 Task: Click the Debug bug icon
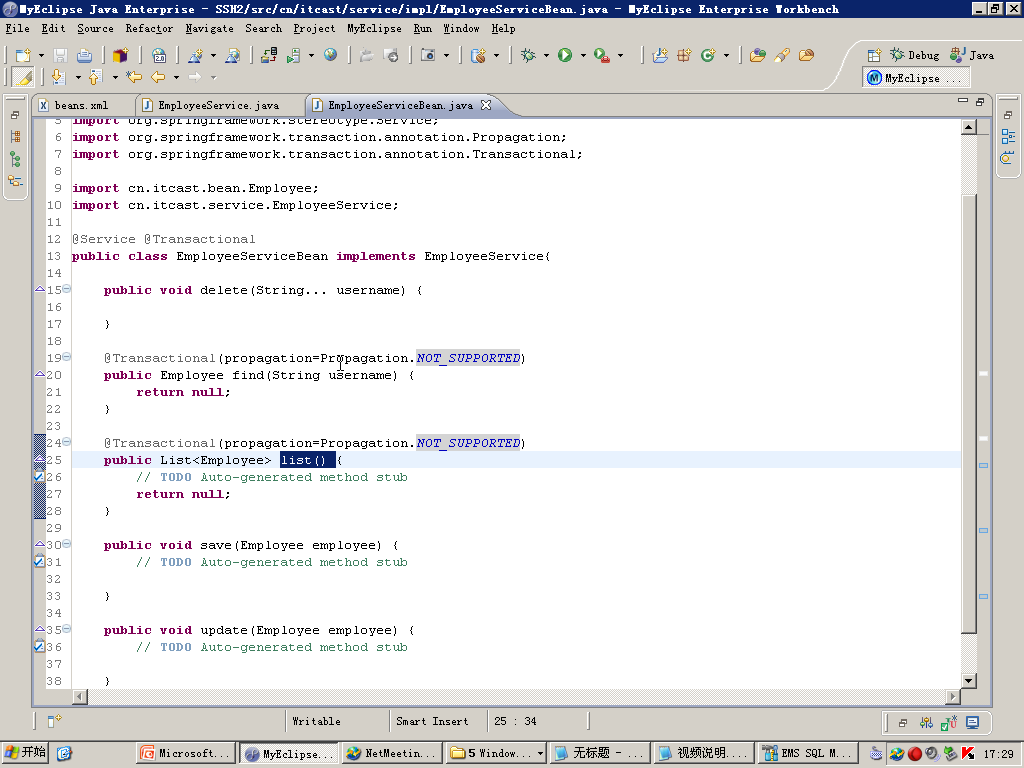[x=528, y=56]
